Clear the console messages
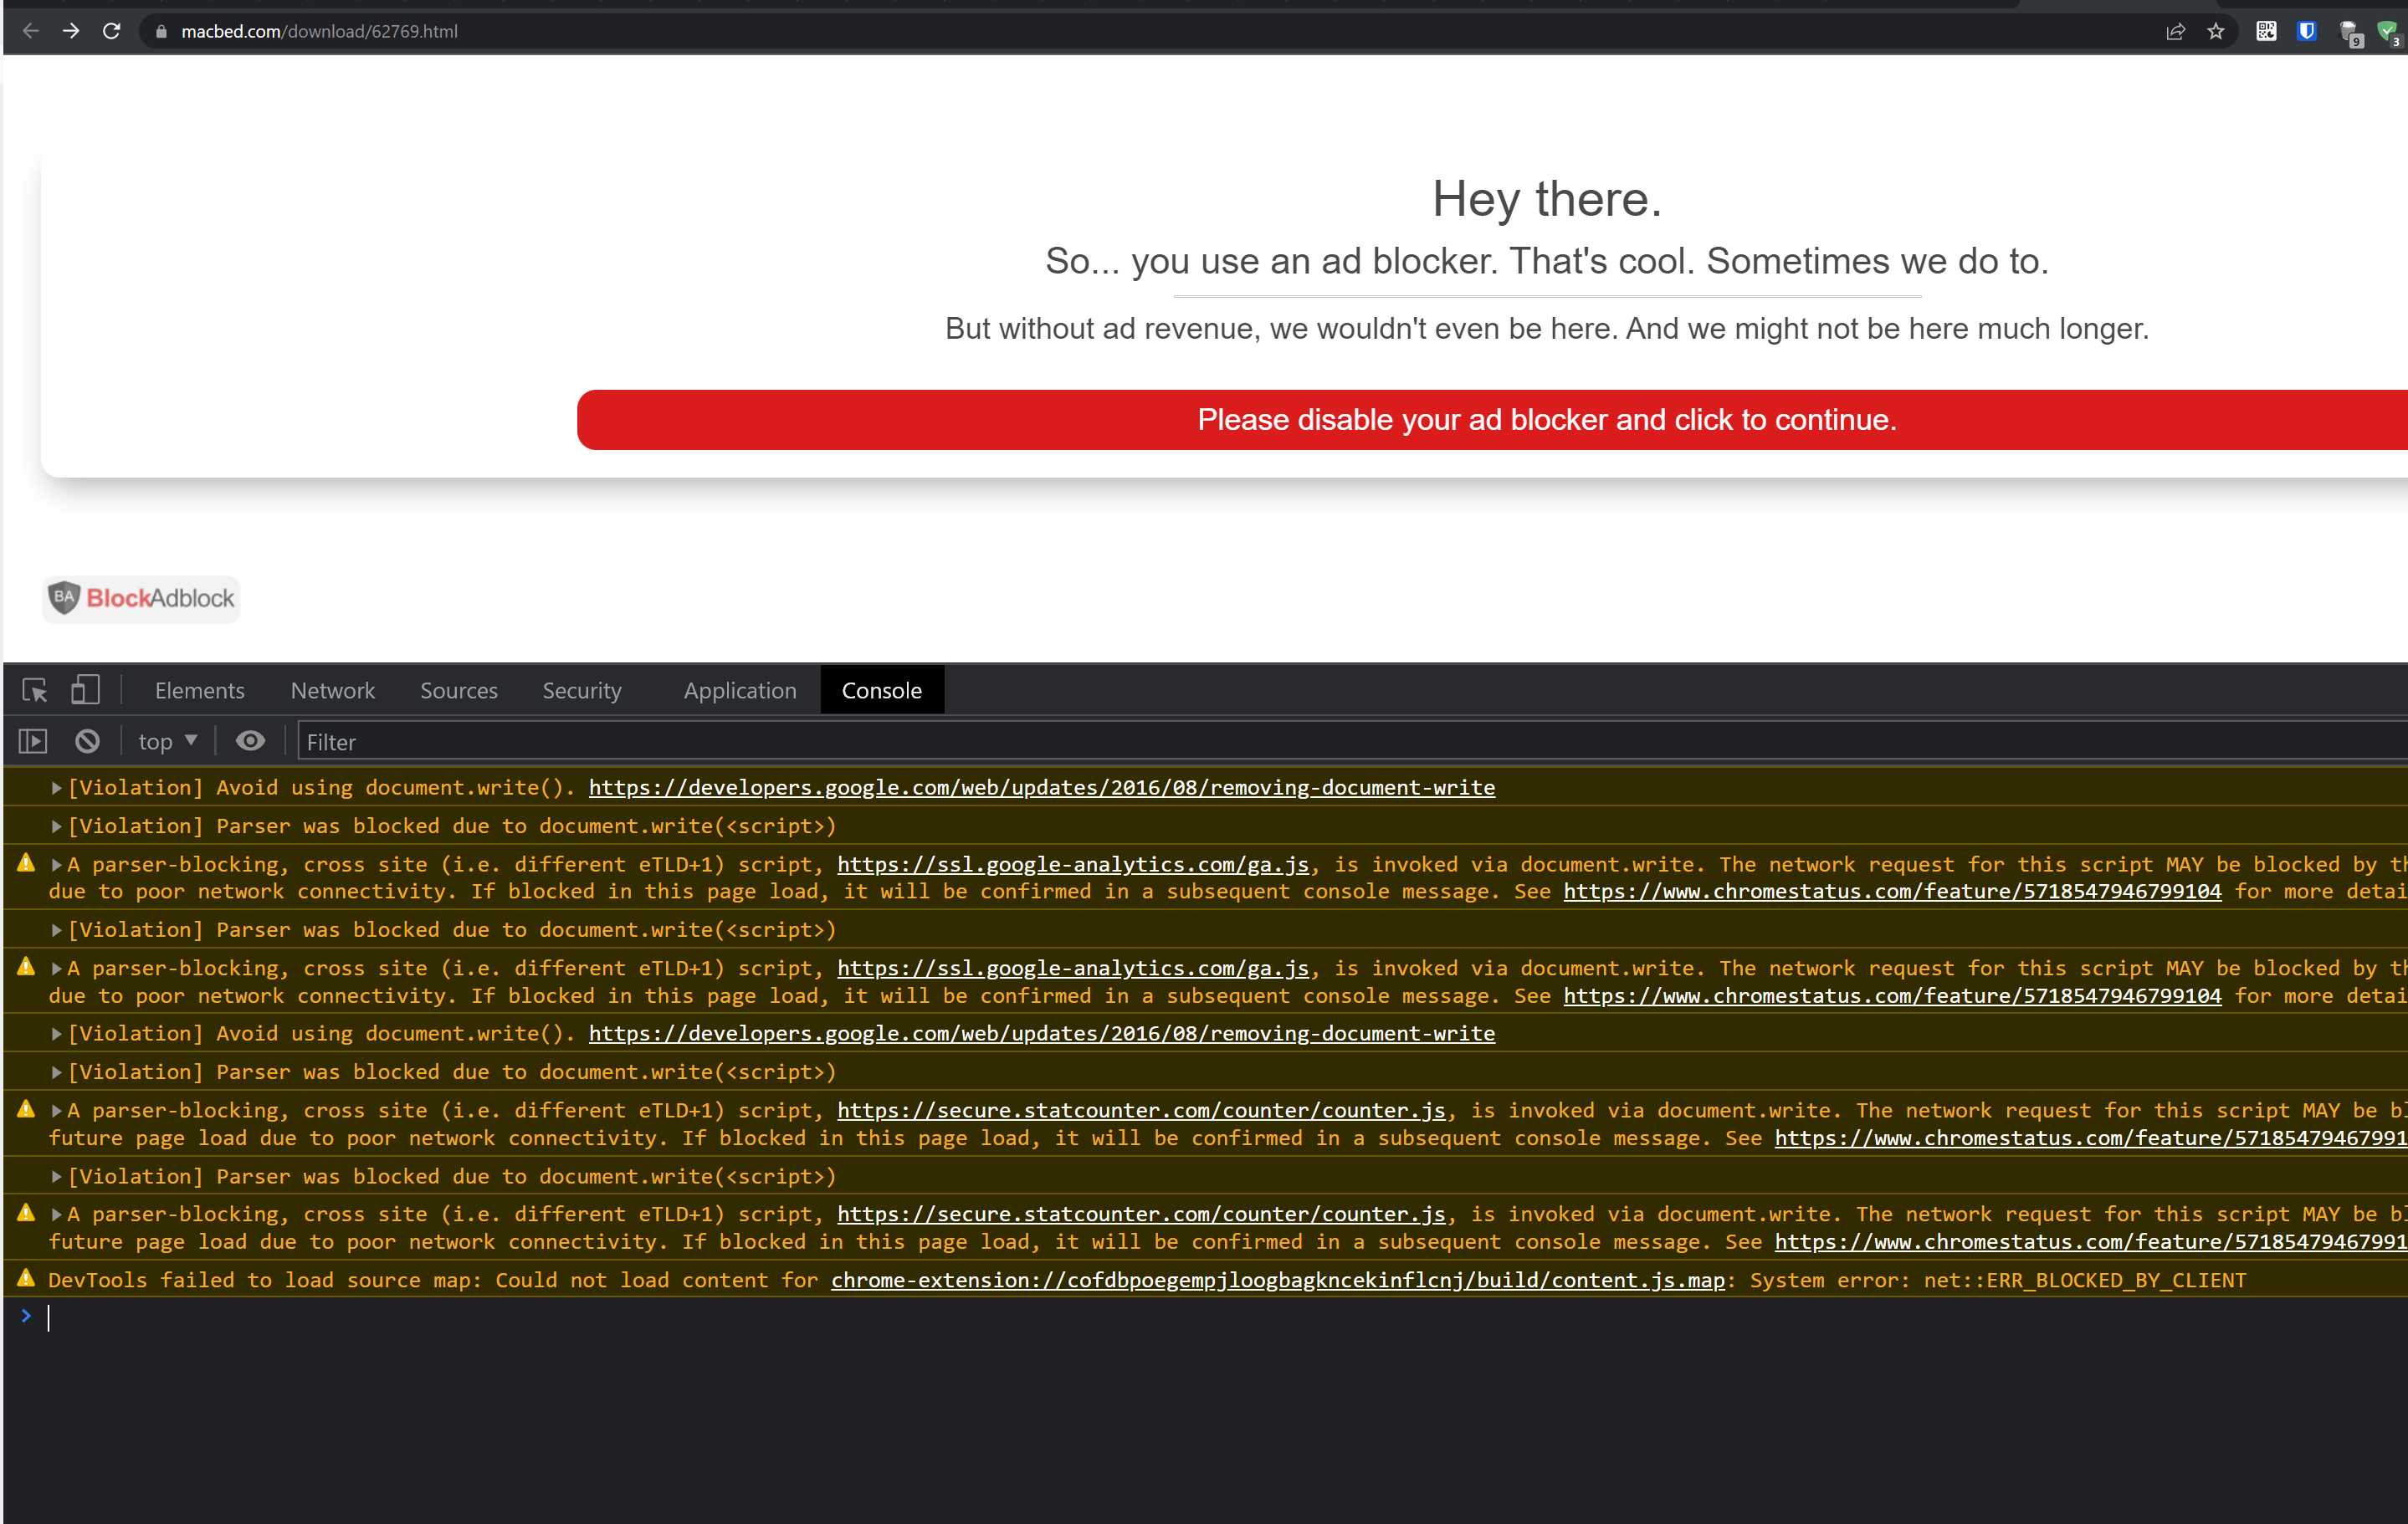Viewport: 2408px width, 1524px height. click(x=87, y=741)
